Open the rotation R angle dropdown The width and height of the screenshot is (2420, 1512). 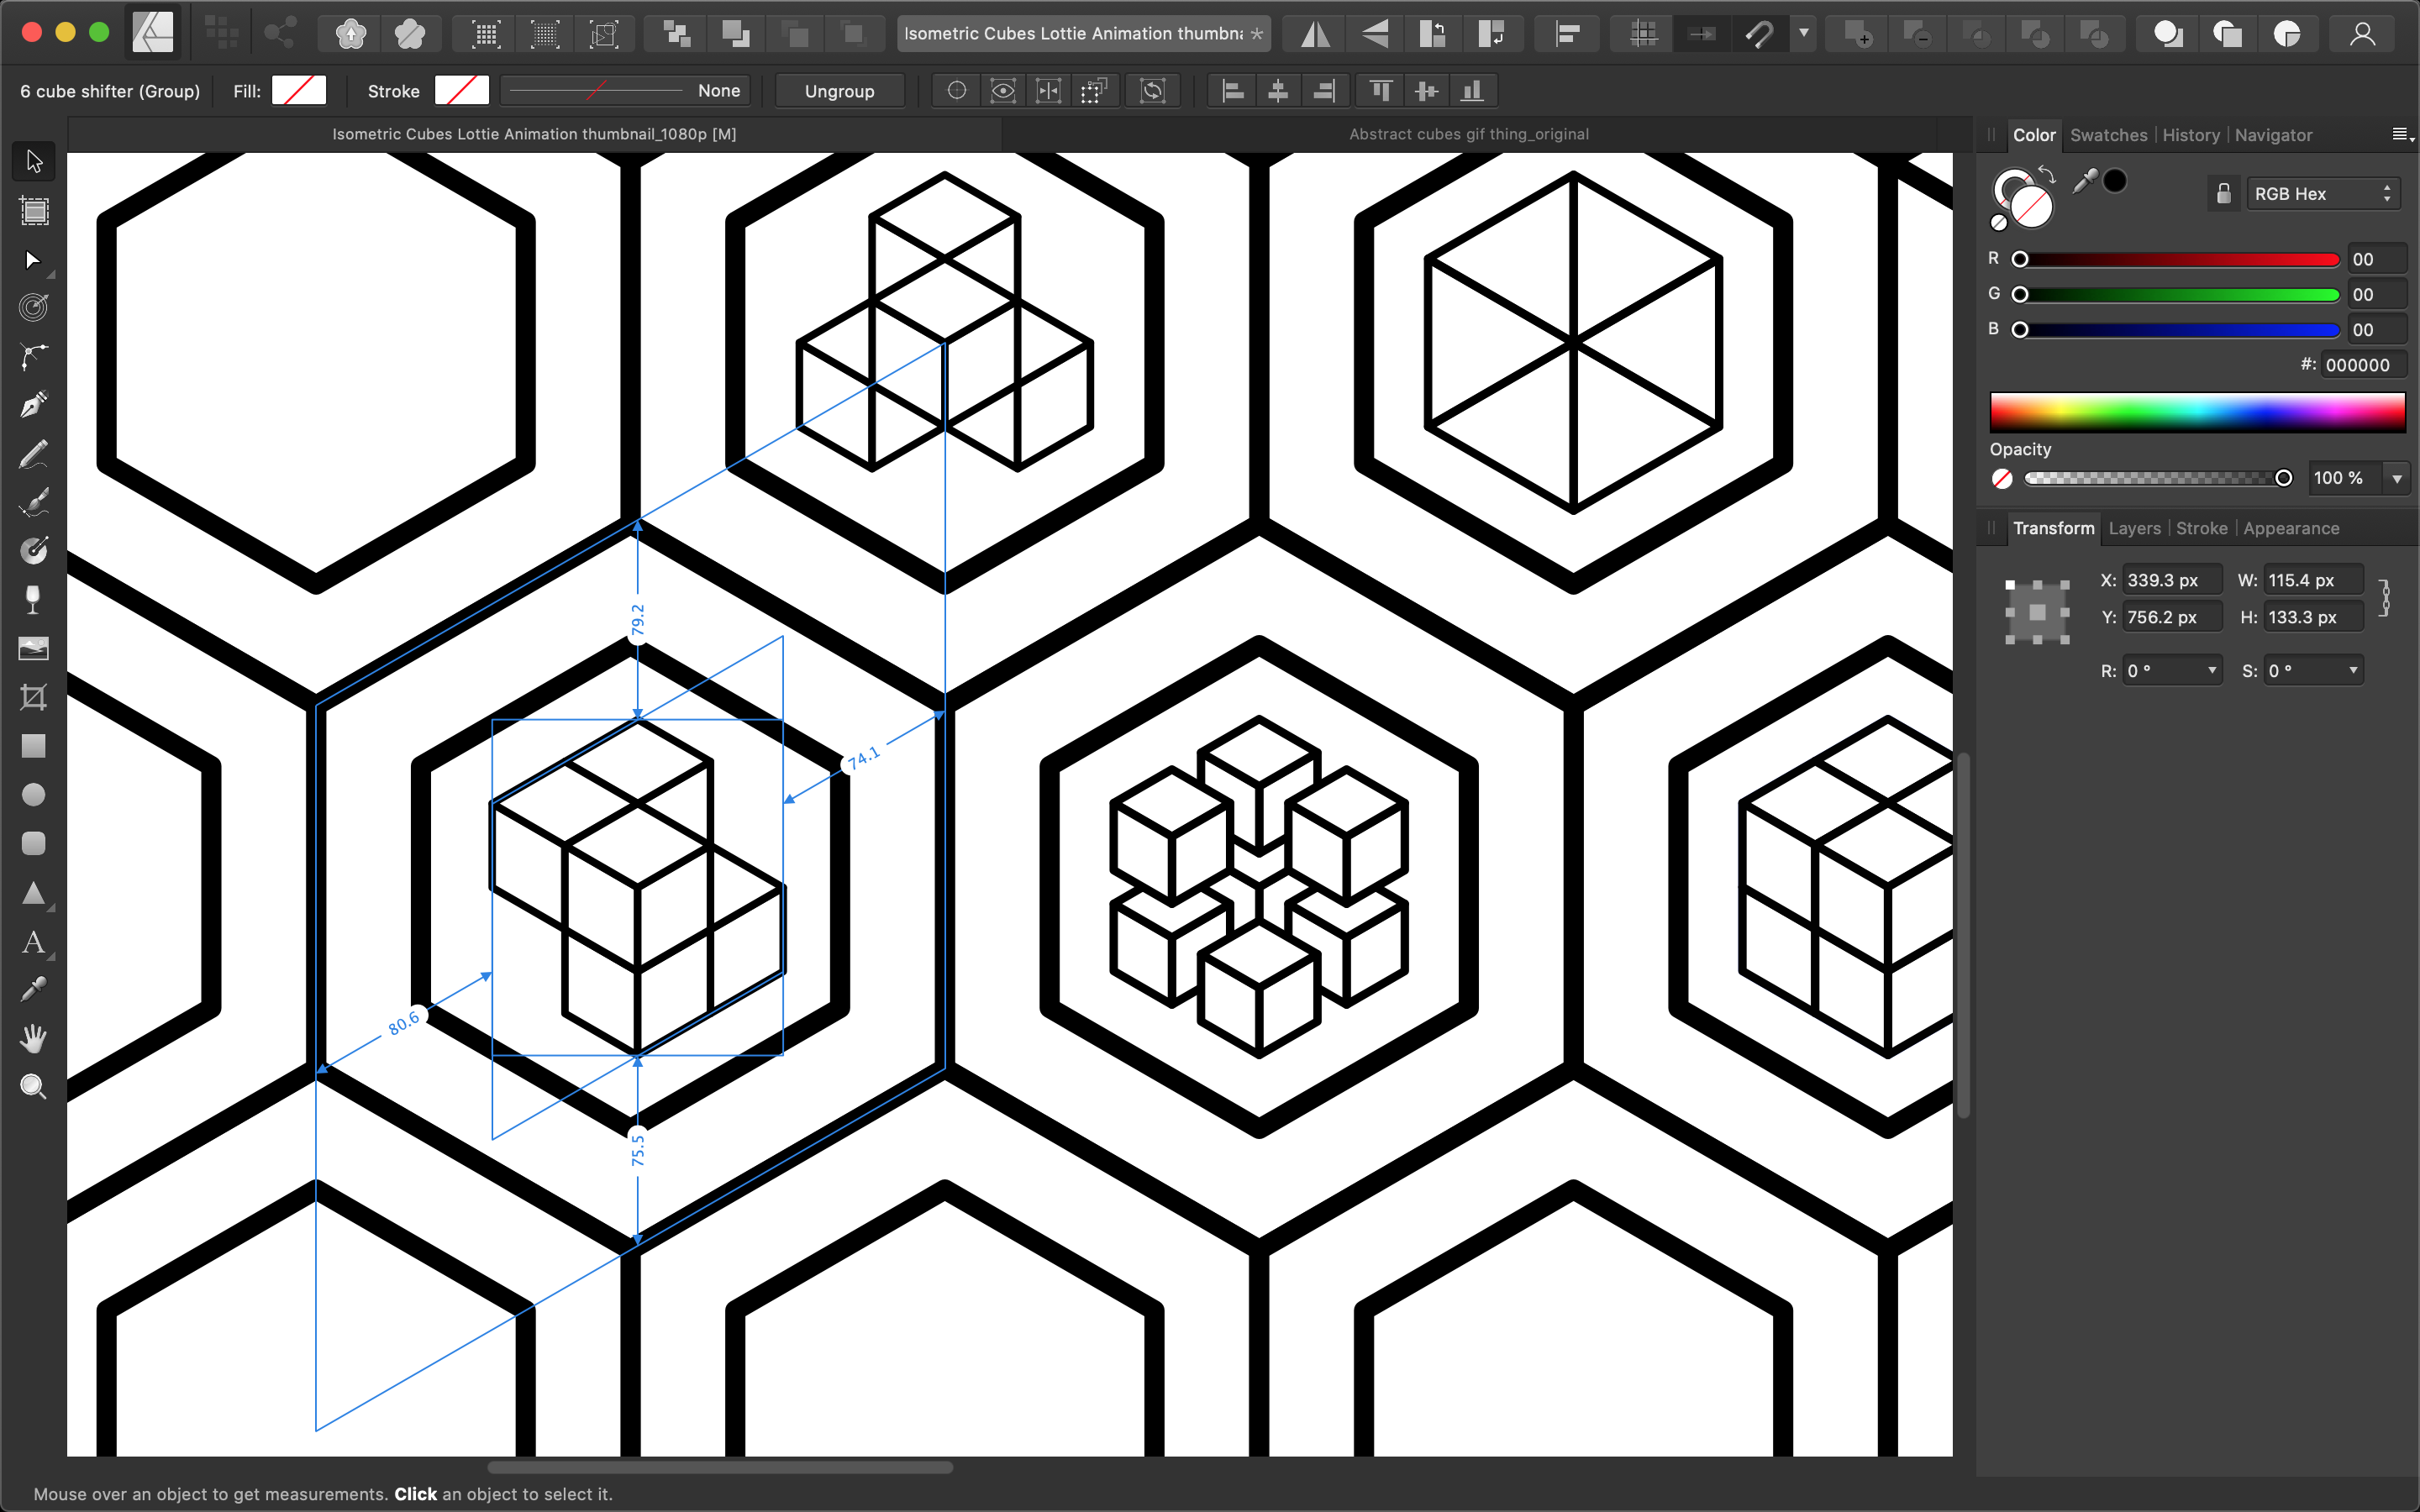tap(2212, 670)
